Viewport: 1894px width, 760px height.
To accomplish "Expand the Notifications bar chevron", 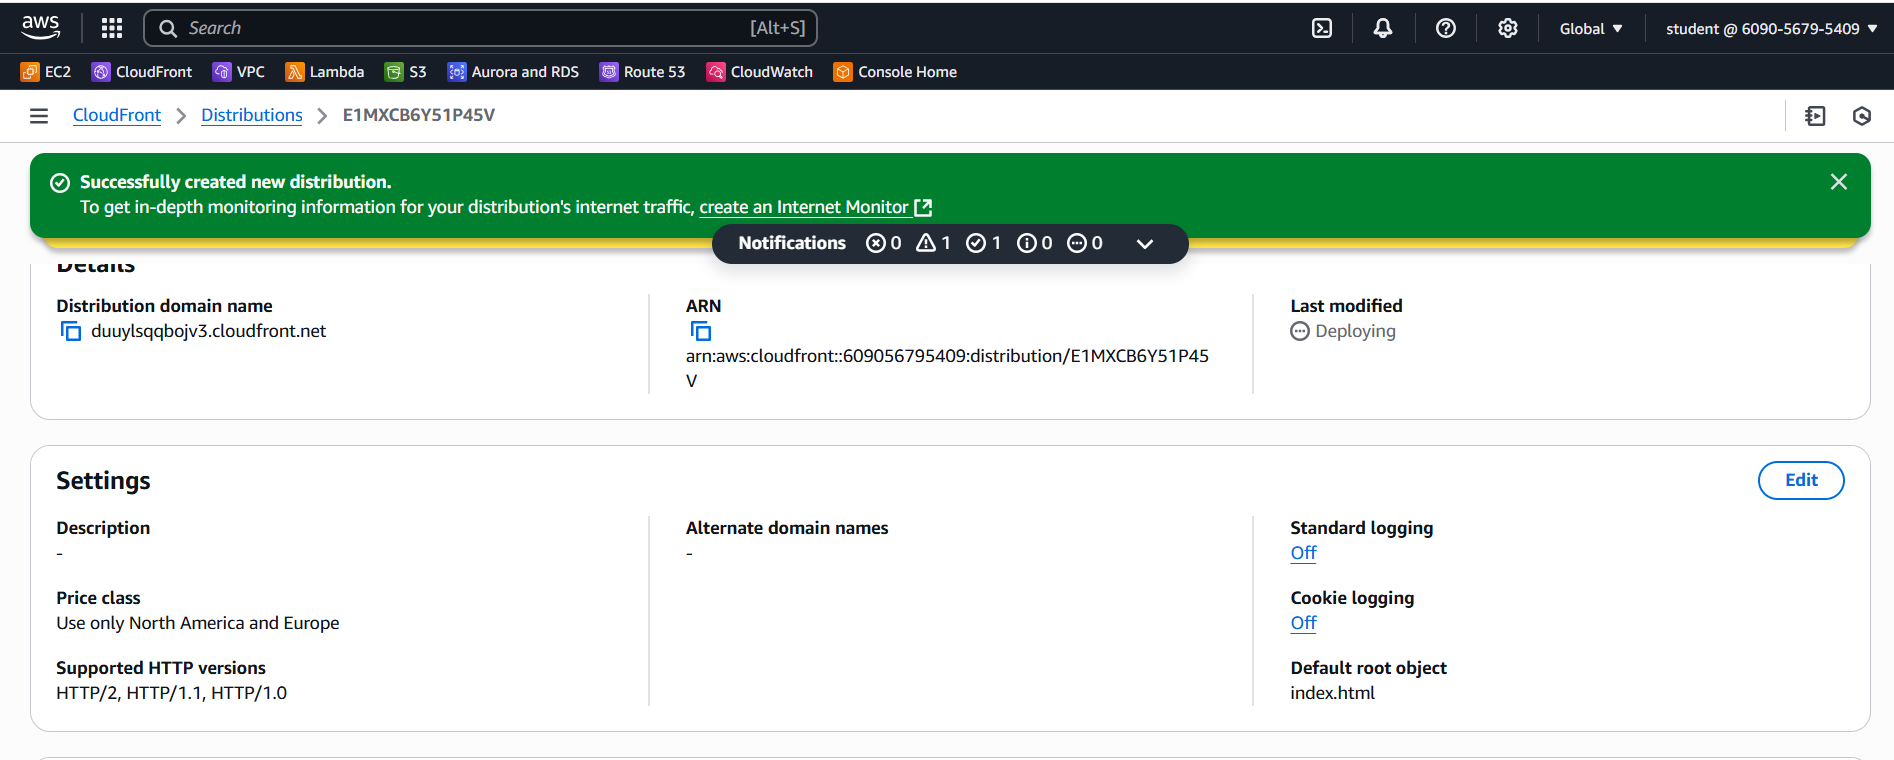I will (x=1145, y=243).
